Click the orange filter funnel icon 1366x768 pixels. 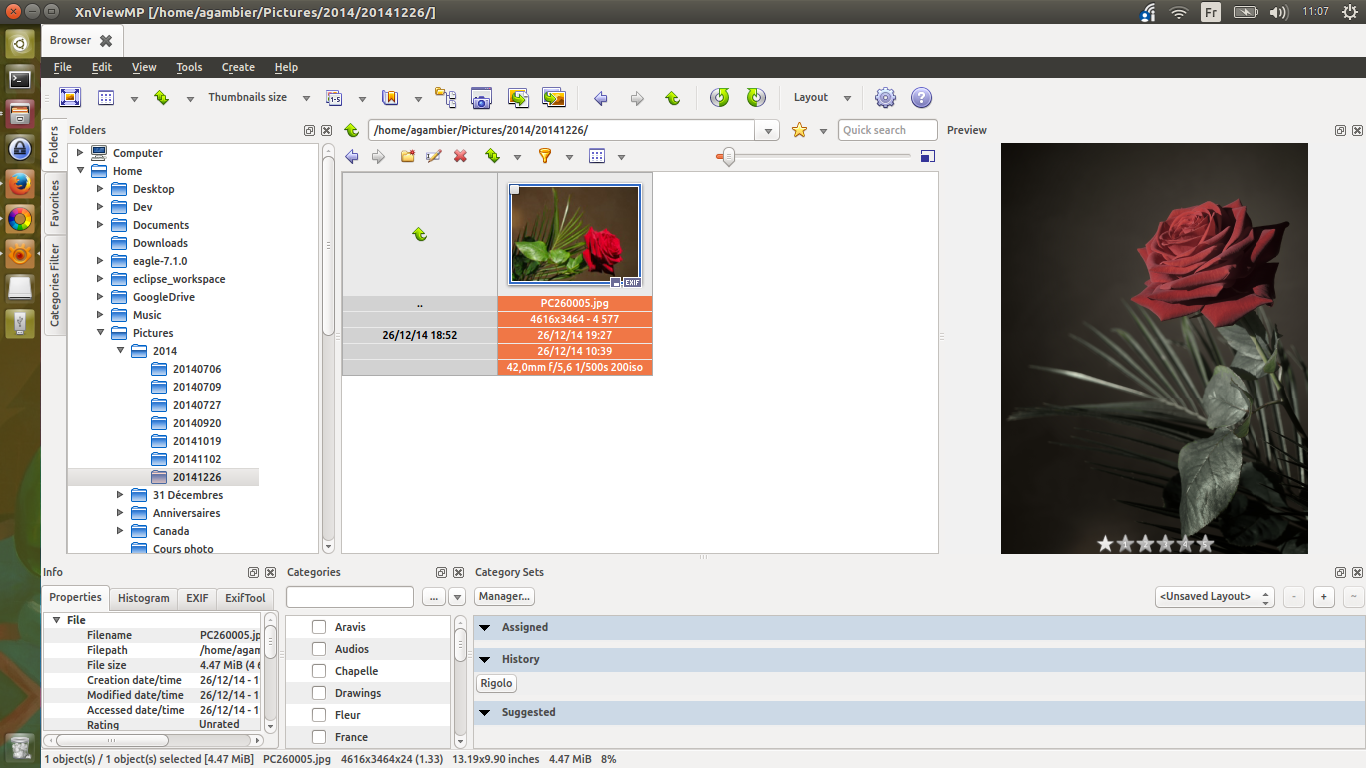(544, 157)
